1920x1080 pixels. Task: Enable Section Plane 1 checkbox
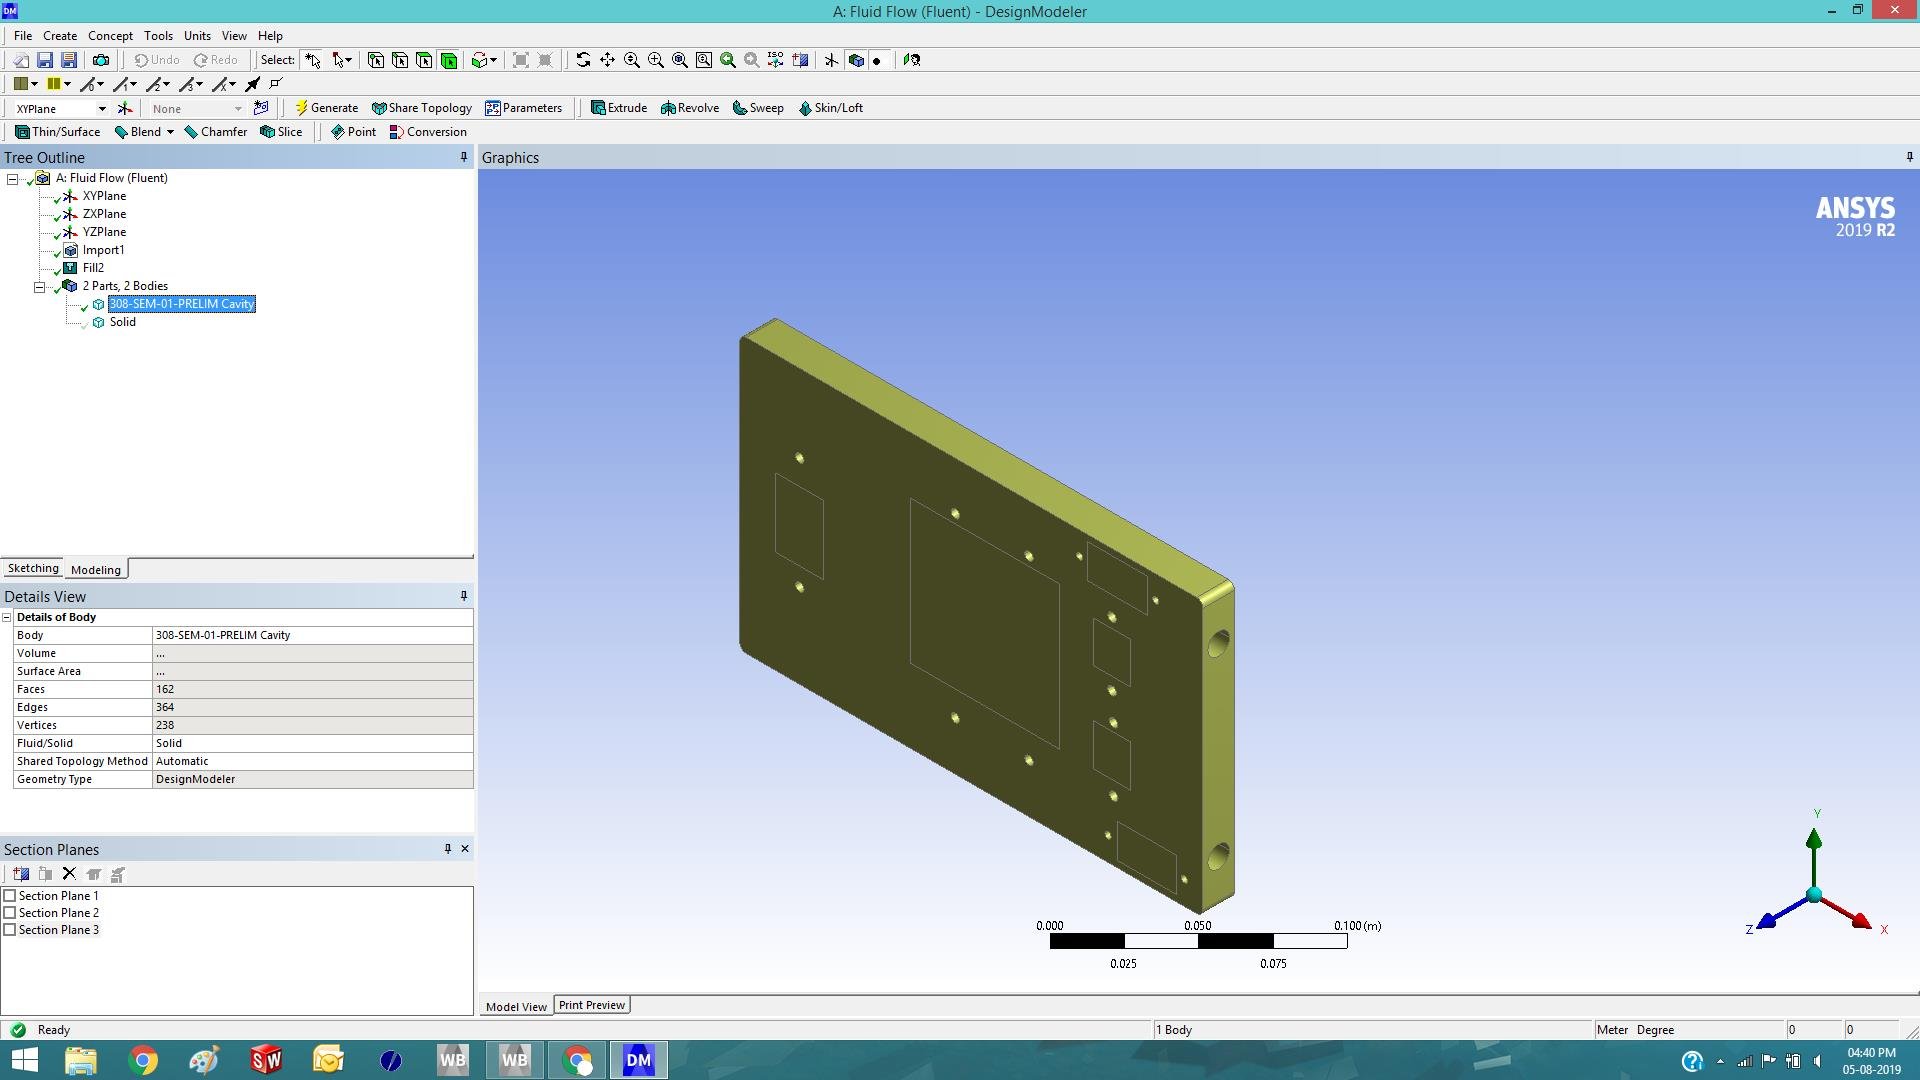coord(10,896)
